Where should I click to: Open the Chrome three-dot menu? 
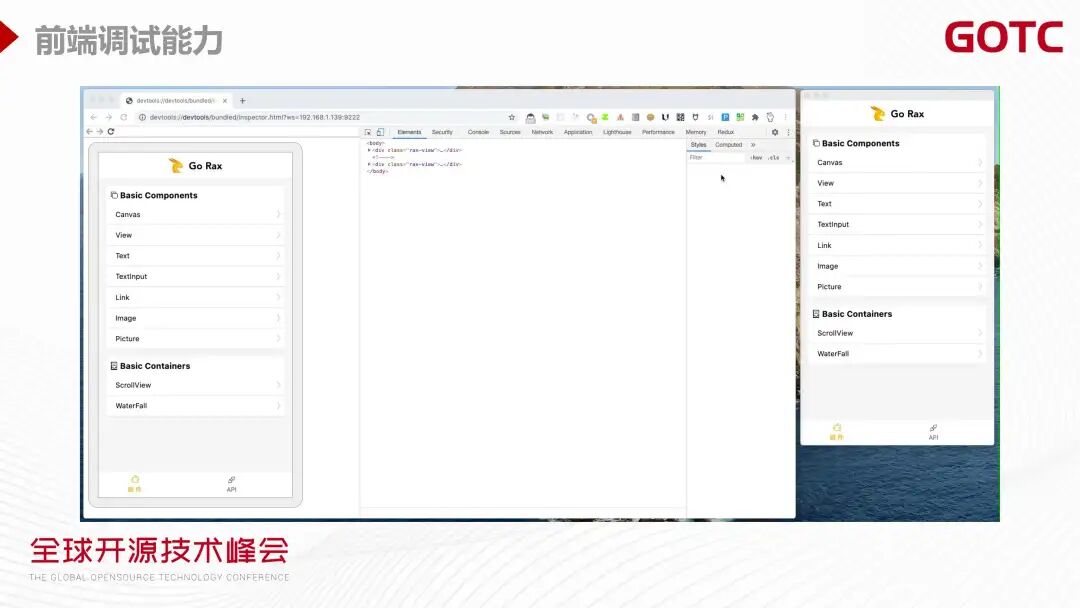click(785, 117)
